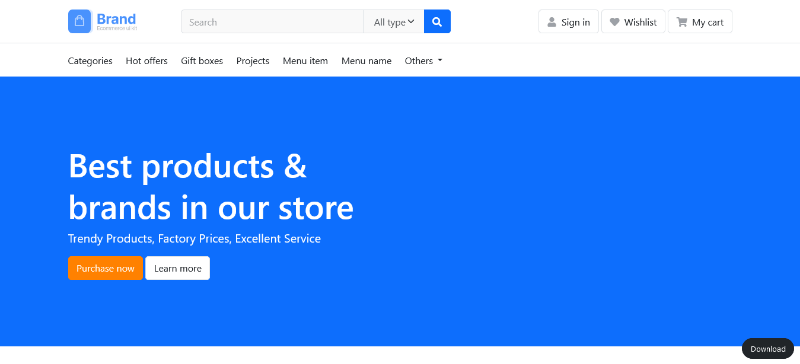The image size is (800, 364).
Task: Select Menu name in navigation
Action: click(x=366, y=61)
